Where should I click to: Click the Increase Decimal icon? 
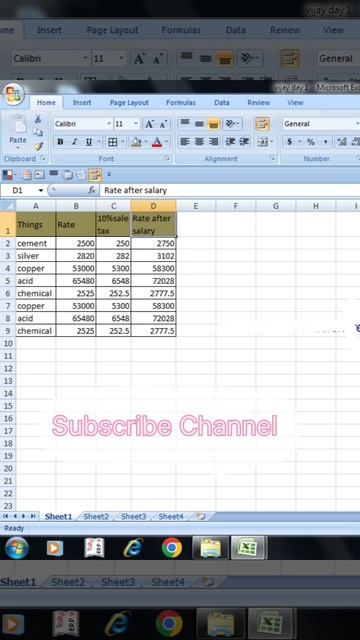coord(341,142)
